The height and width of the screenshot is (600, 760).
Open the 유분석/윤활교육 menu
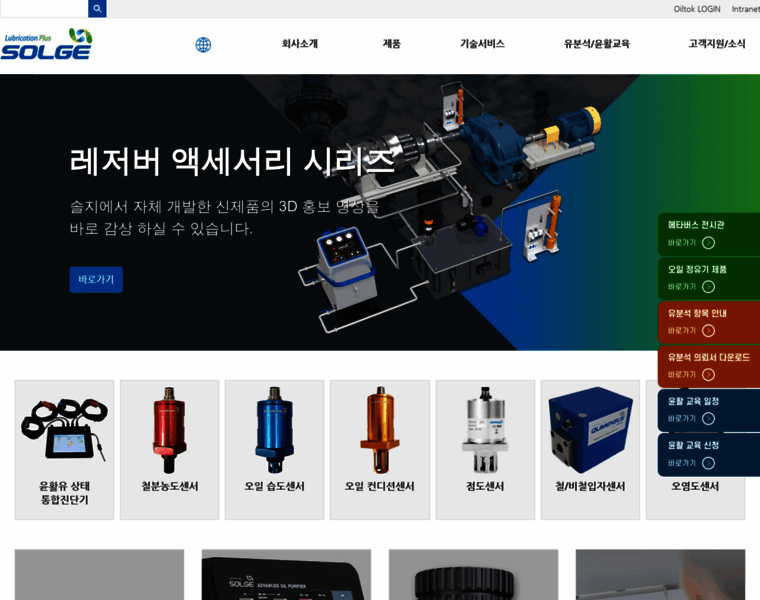tap(597, 44)
